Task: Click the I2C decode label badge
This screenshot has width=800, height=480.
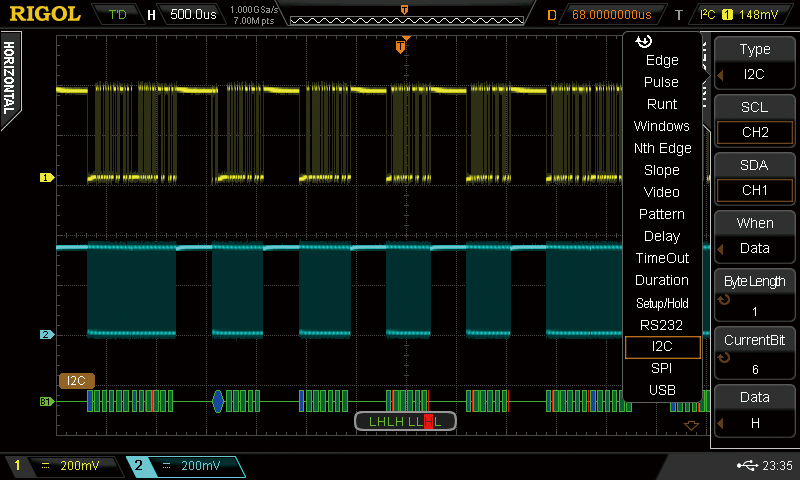Action: tap(77, 381)
